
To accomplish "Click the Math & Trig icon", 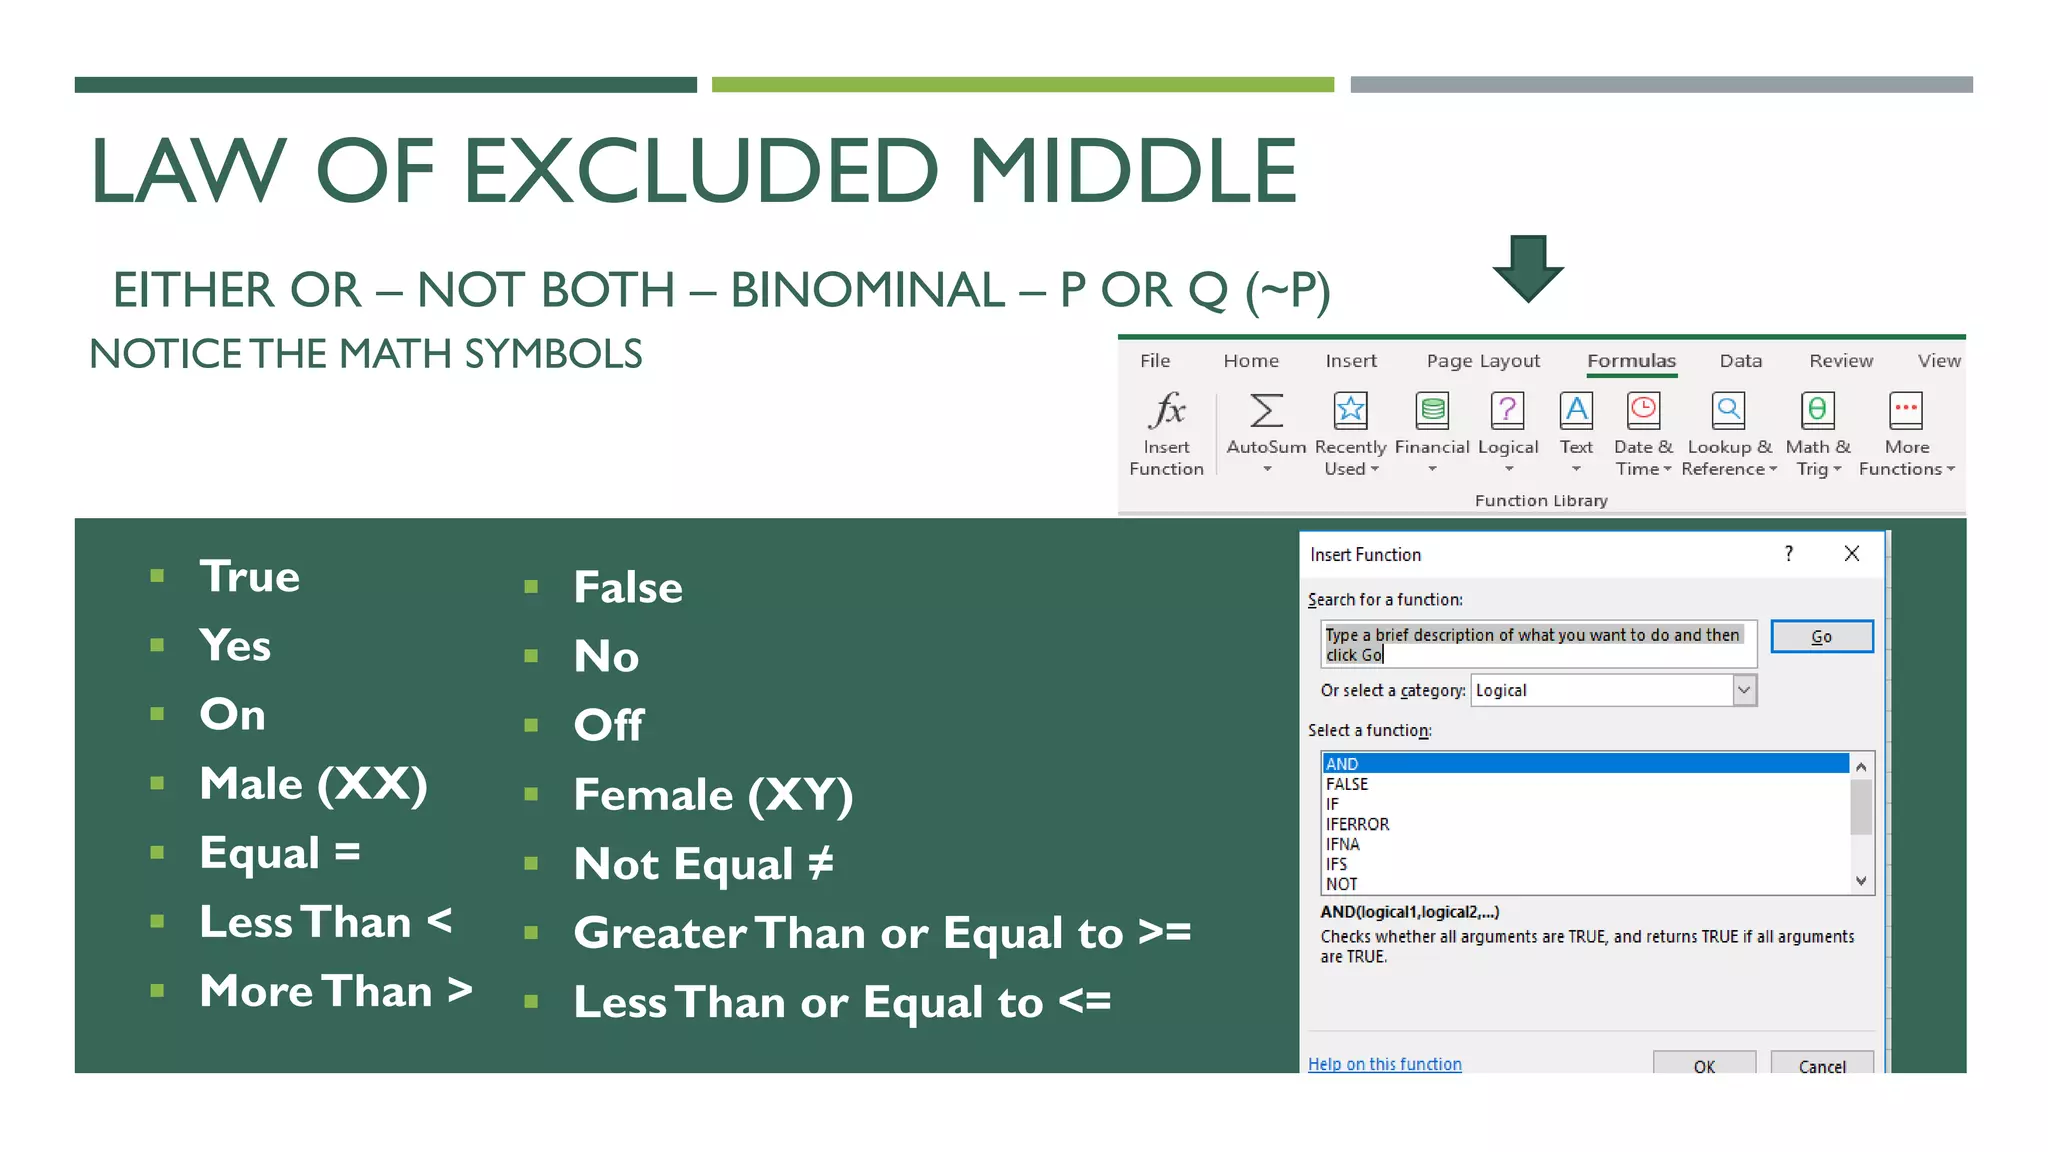I will point(1817,410).
